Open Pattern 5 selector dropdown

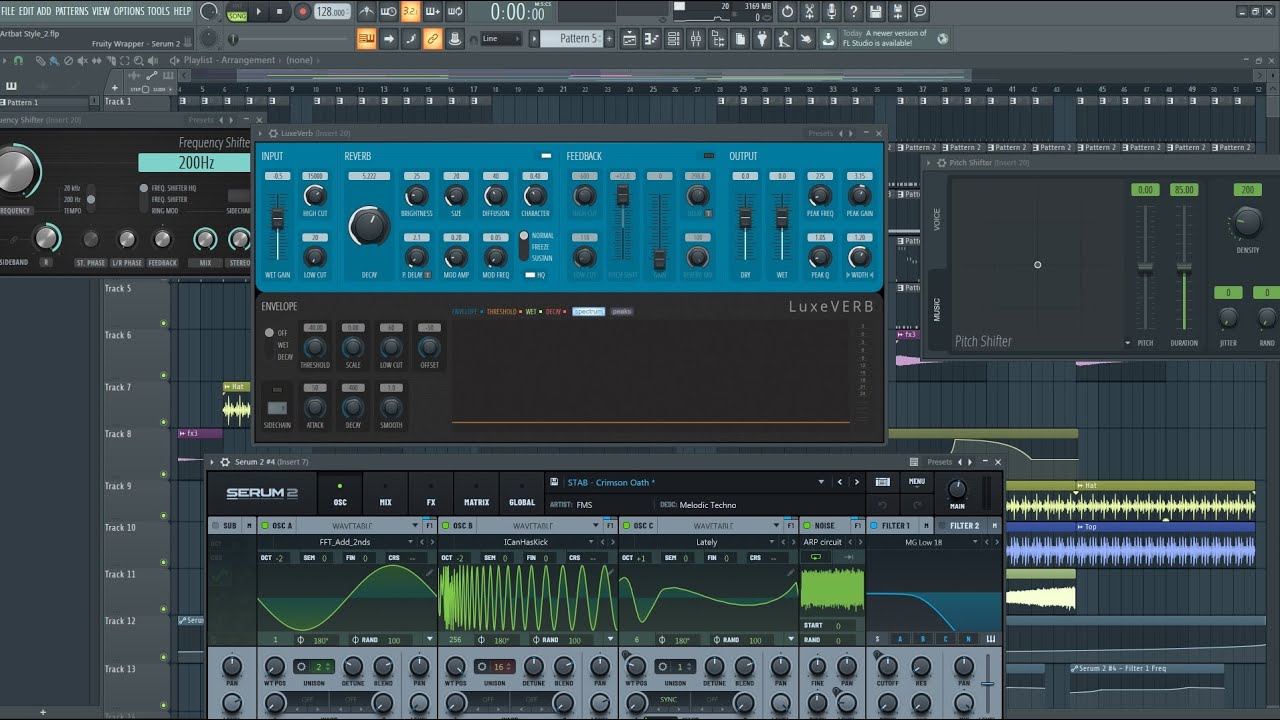[x=570, y=39]
